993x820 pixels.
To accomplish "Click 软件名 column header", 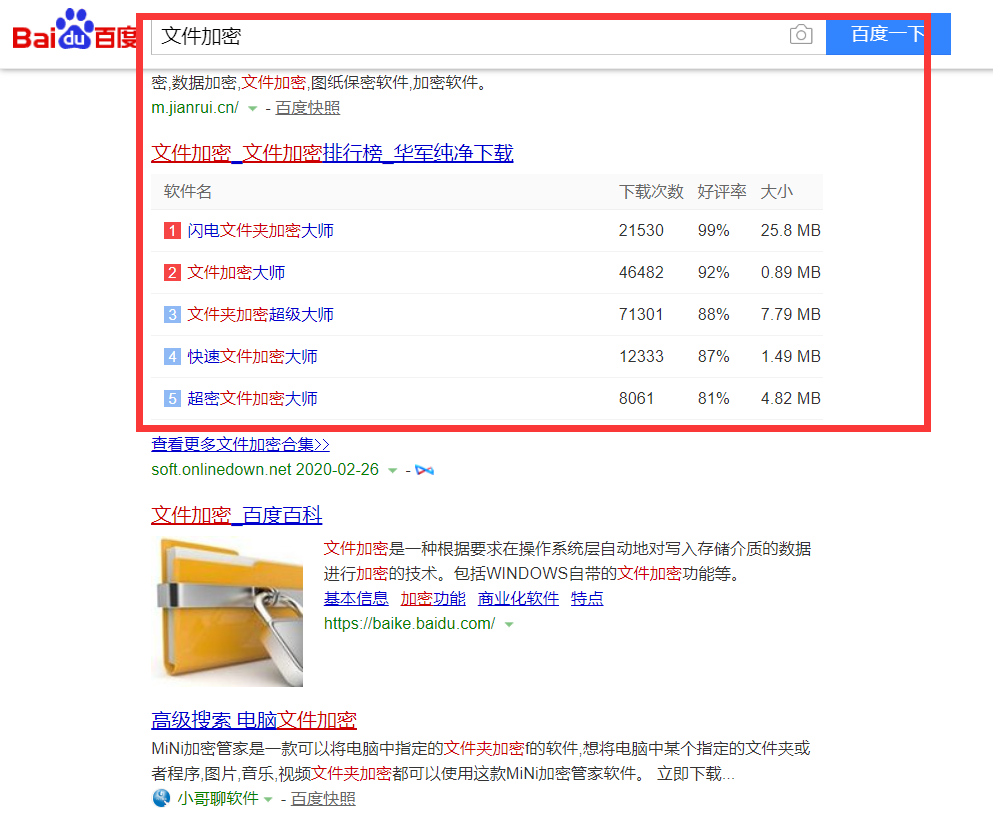I will 188,192.
